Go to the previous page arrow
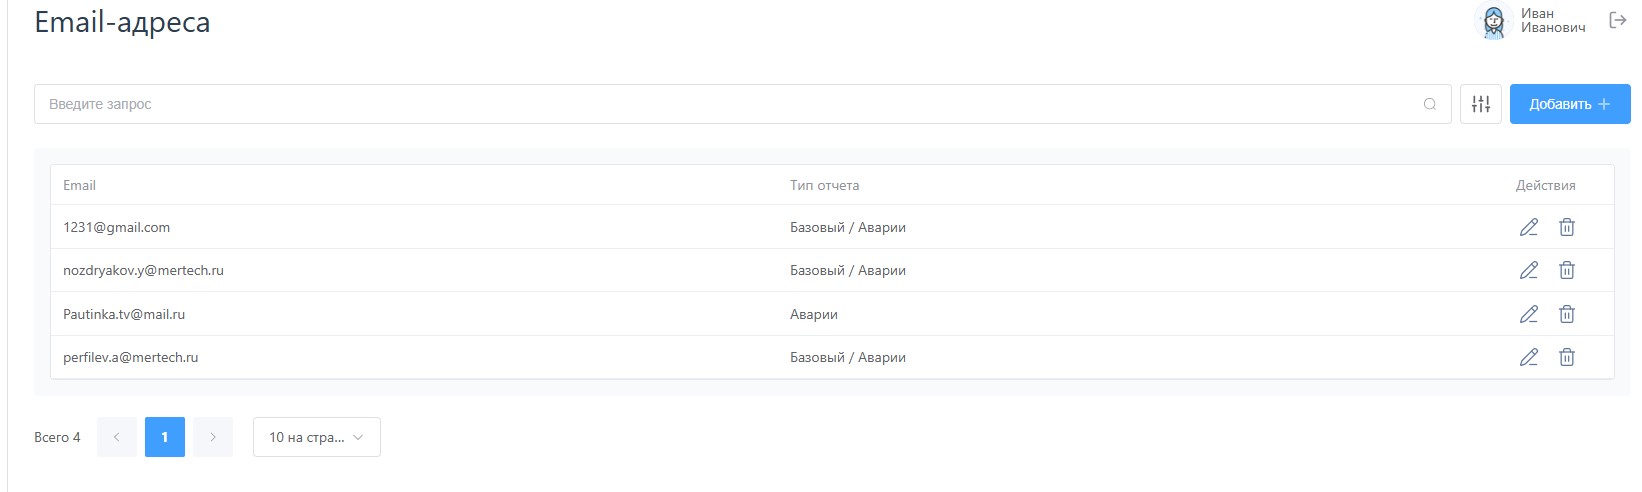The height and width of the screenshot is (492, 1642). tap(117, 437)
